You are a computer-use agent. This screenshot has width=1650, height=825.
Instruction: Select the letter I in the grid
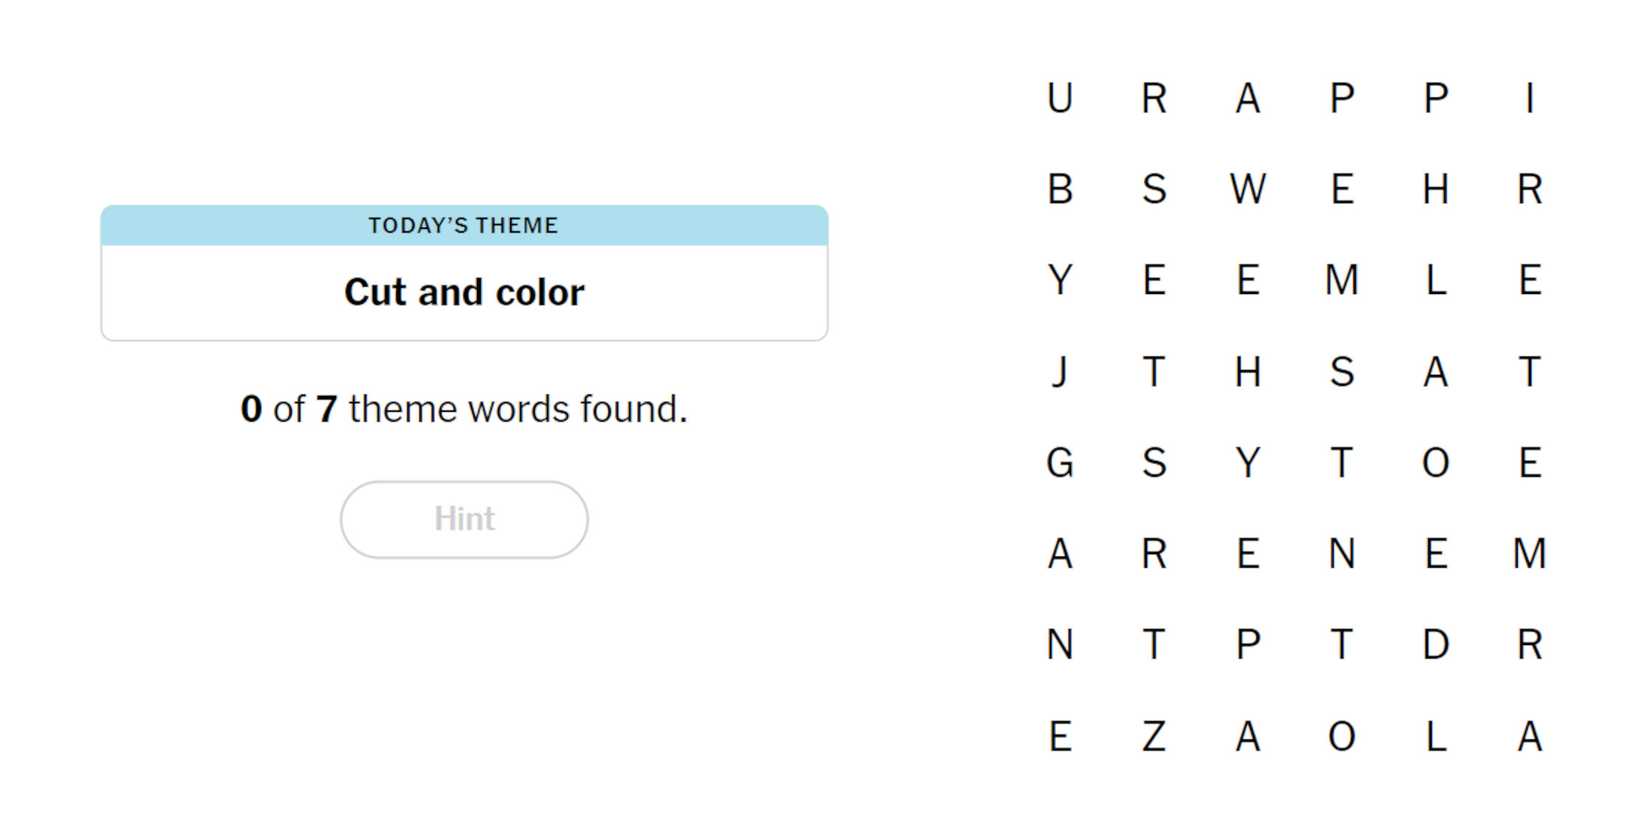click(1529, 98)
